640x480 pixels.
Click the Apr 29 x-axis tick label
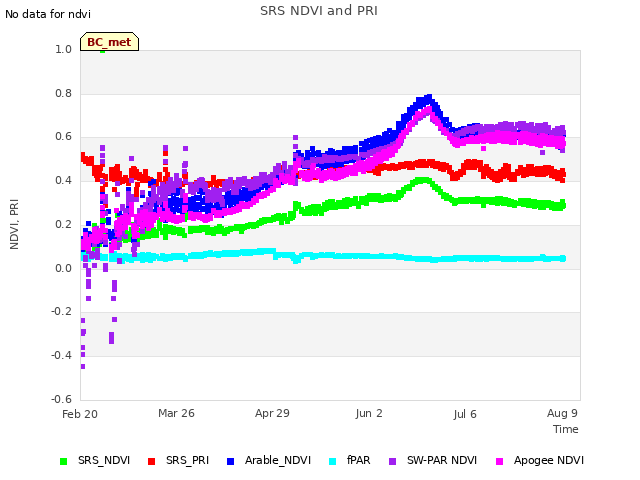272,413
